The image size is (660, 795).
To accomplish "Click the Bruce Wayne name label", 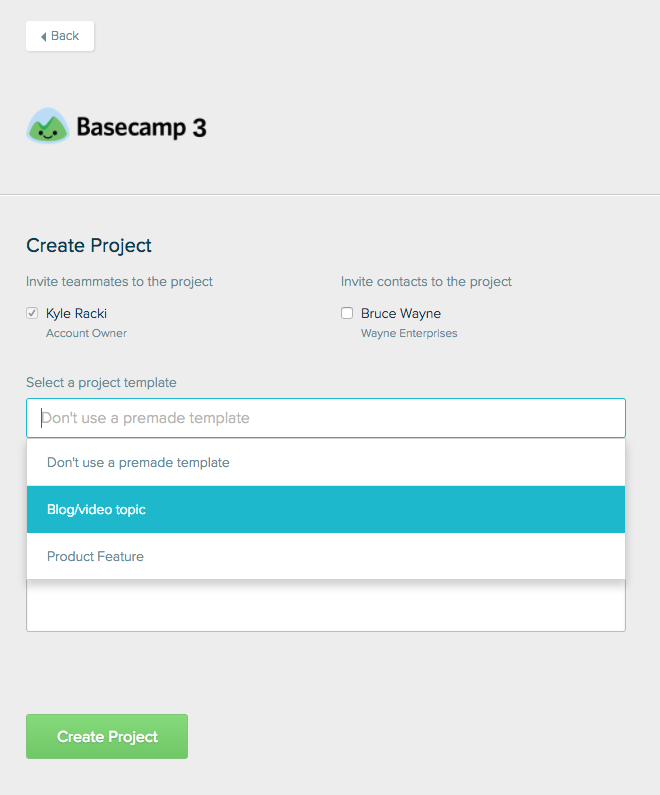I will click(x=400, y=313).
